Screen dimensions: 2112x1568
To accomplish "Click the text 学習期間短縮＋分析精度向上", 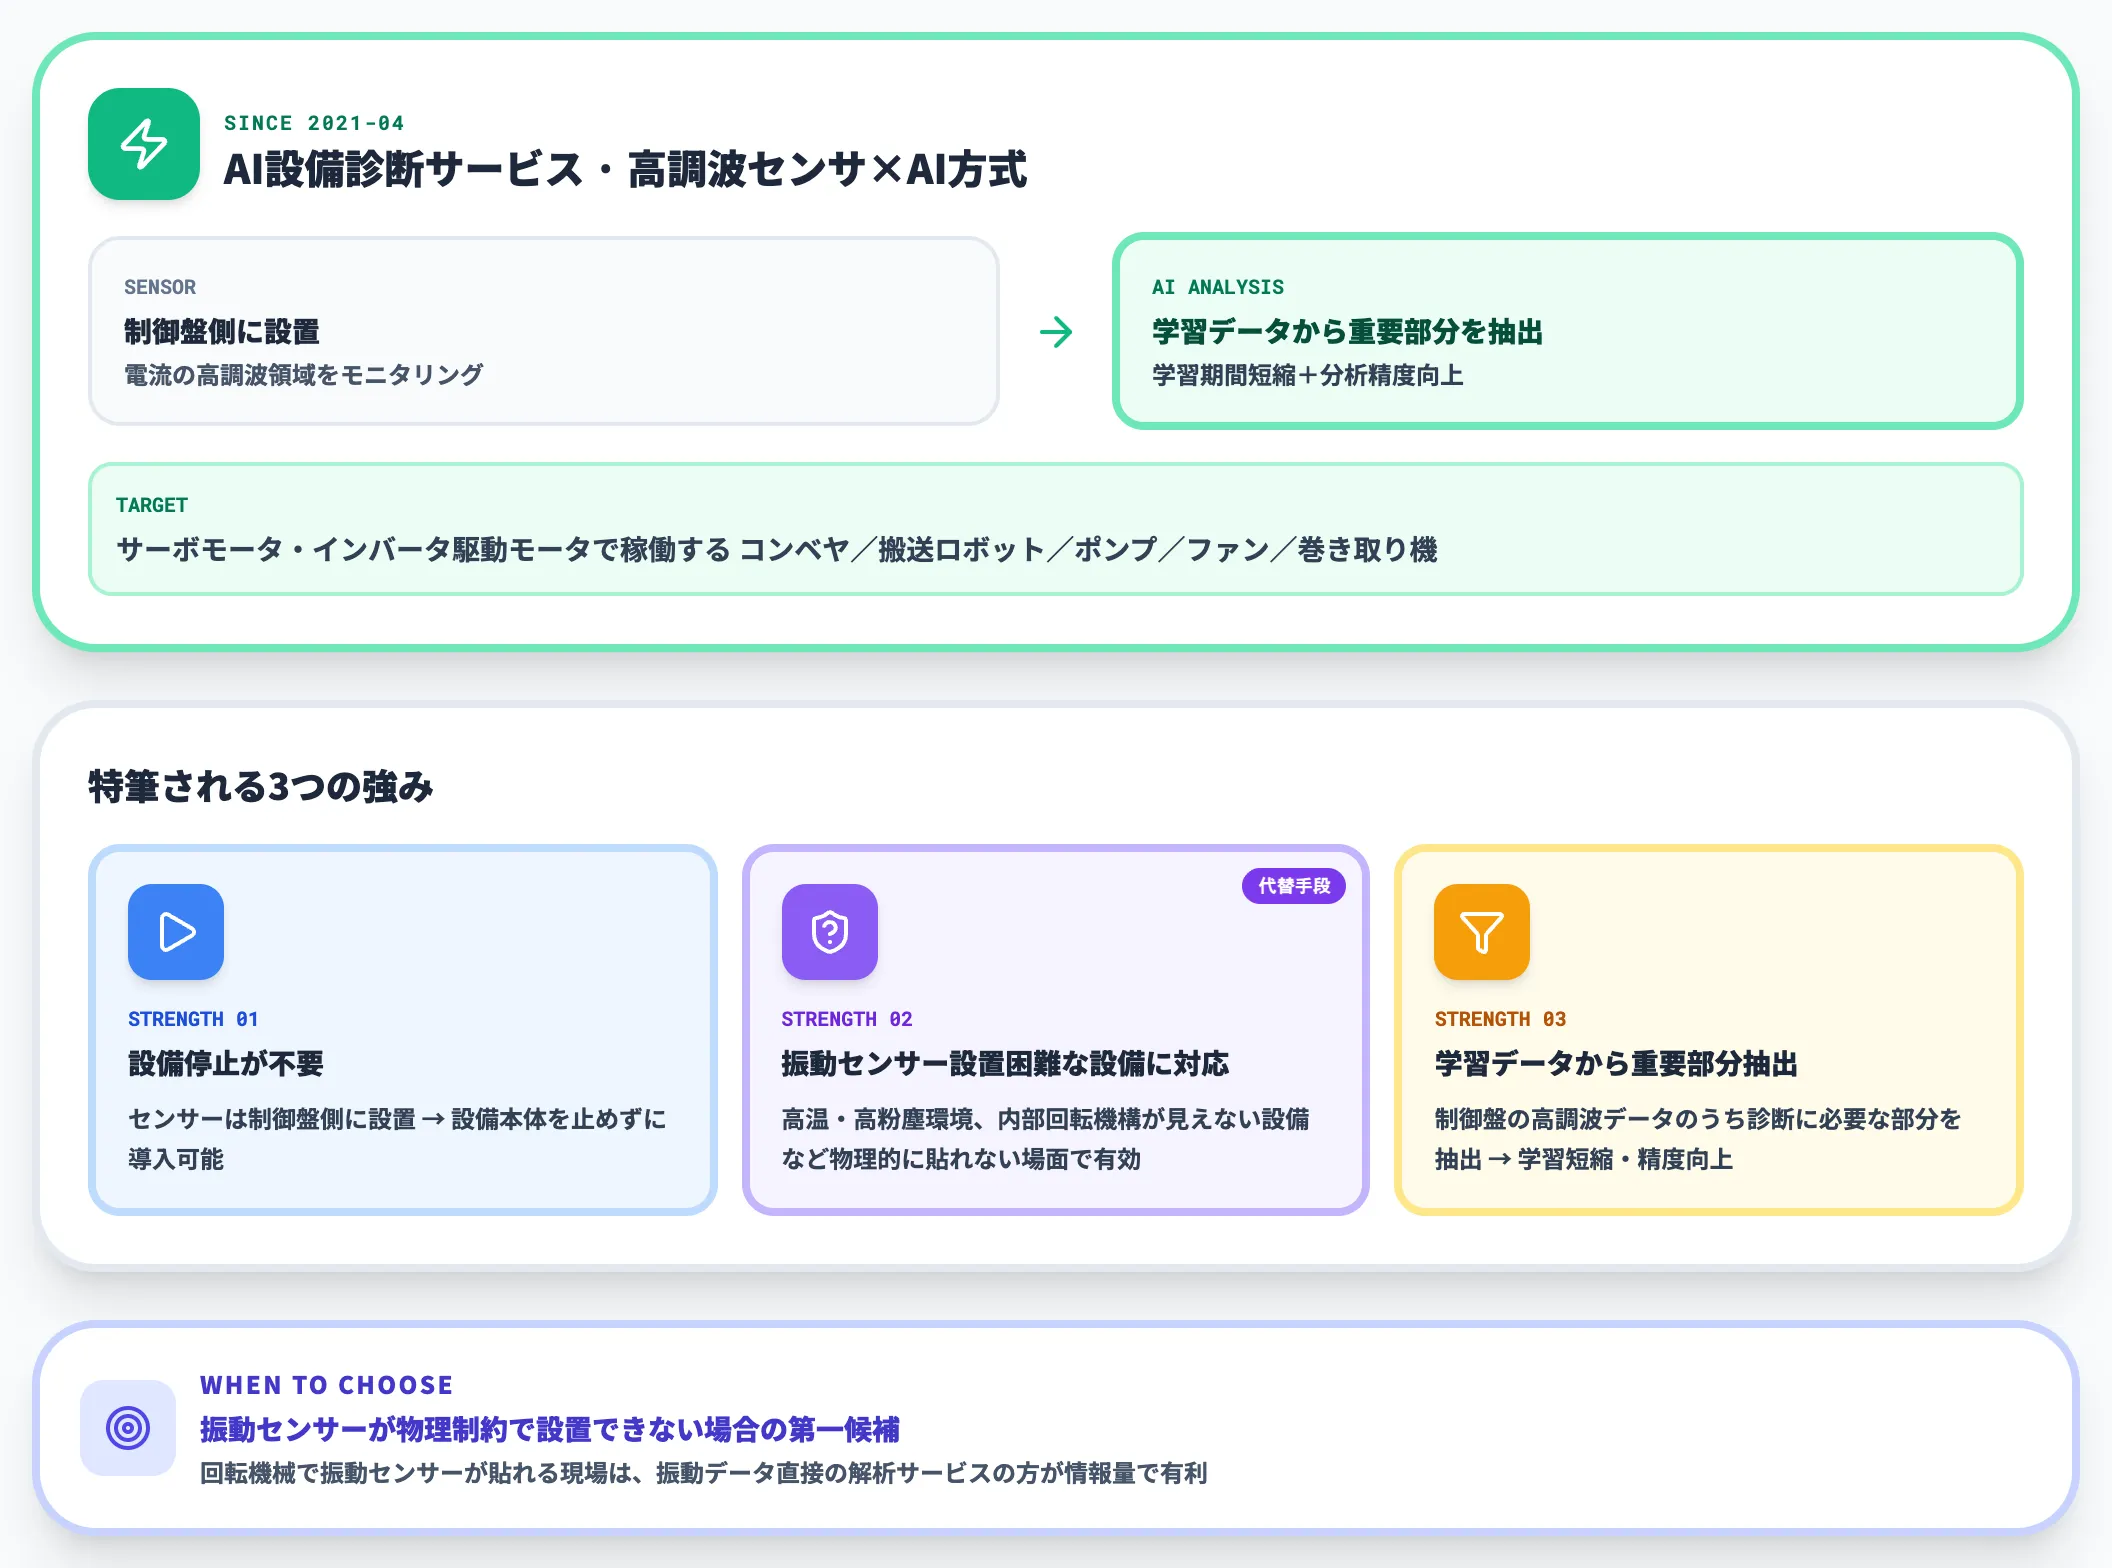I will tap(1308, 375).
